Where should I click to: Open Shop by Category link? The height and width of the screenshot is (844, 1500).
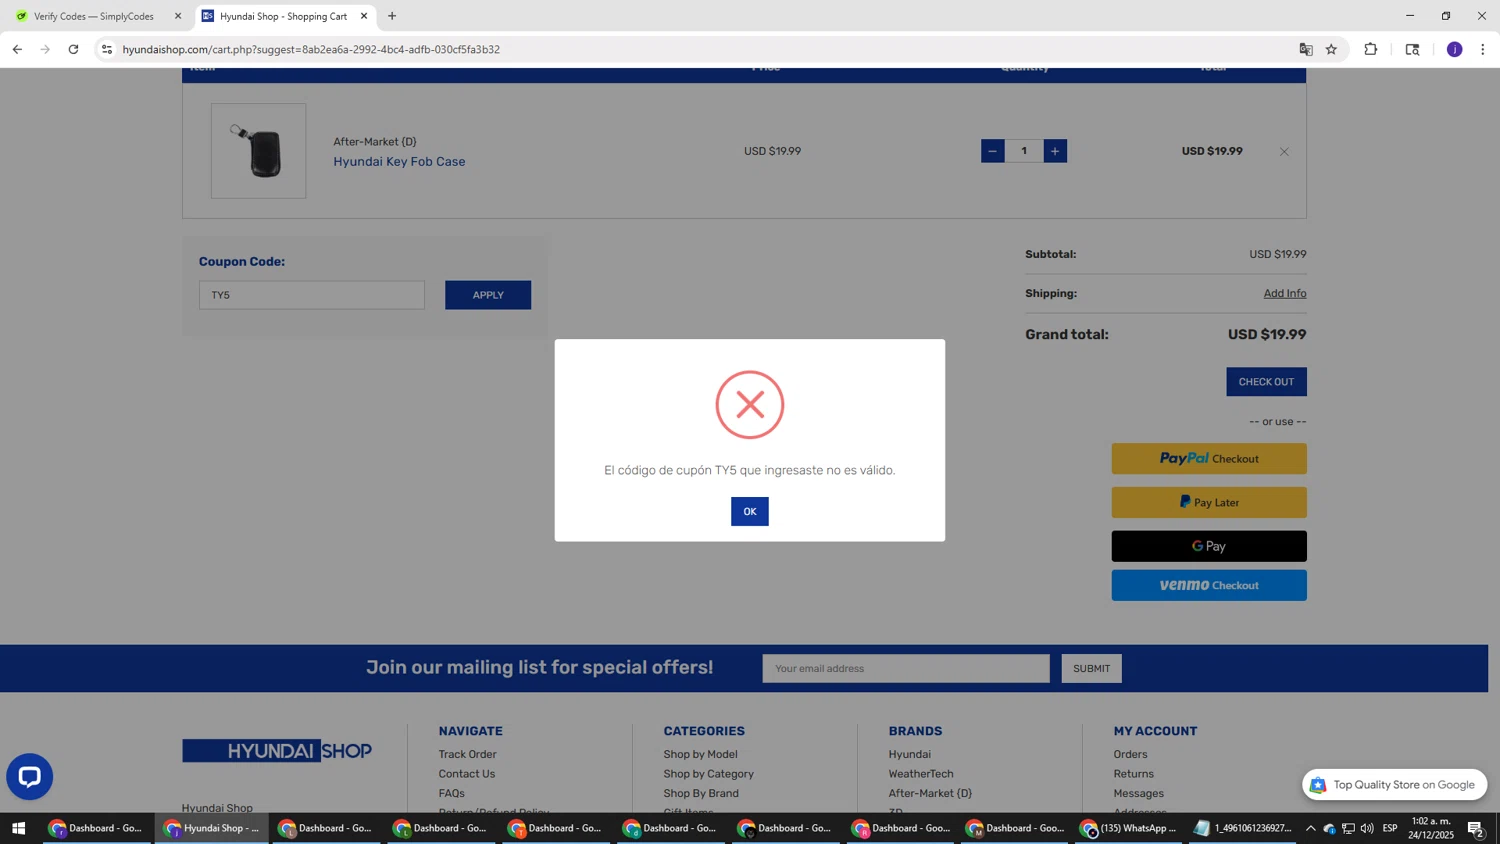pyautogui.click(x=708, y=774)
